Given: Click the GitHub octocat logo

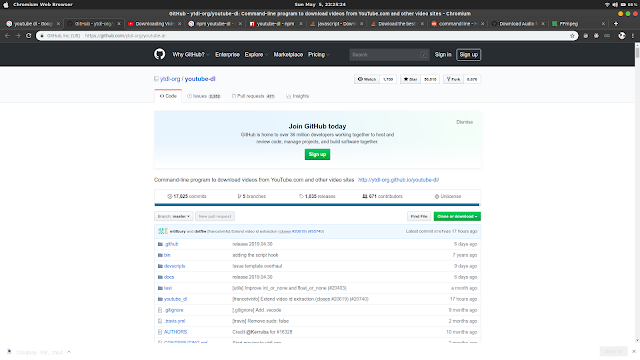Looking at the screenshot, I should pyautogui.click(x=160, y=54).
